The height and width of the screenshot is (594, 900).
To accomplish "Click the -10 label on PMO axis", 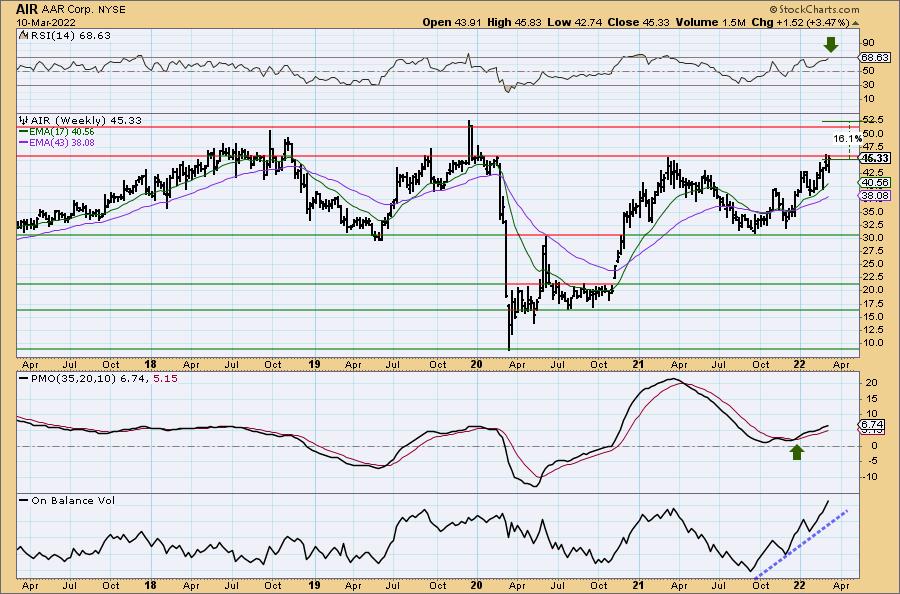I will coord(870,476).
